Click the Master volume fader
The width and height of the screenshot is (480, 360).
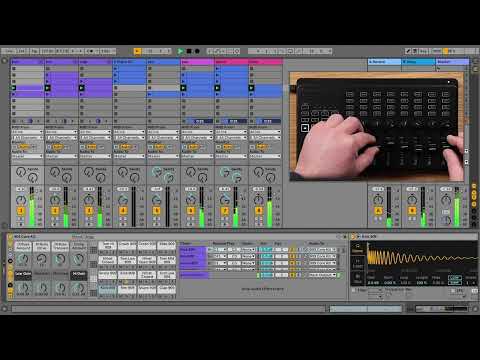click(x=457, y=207)
